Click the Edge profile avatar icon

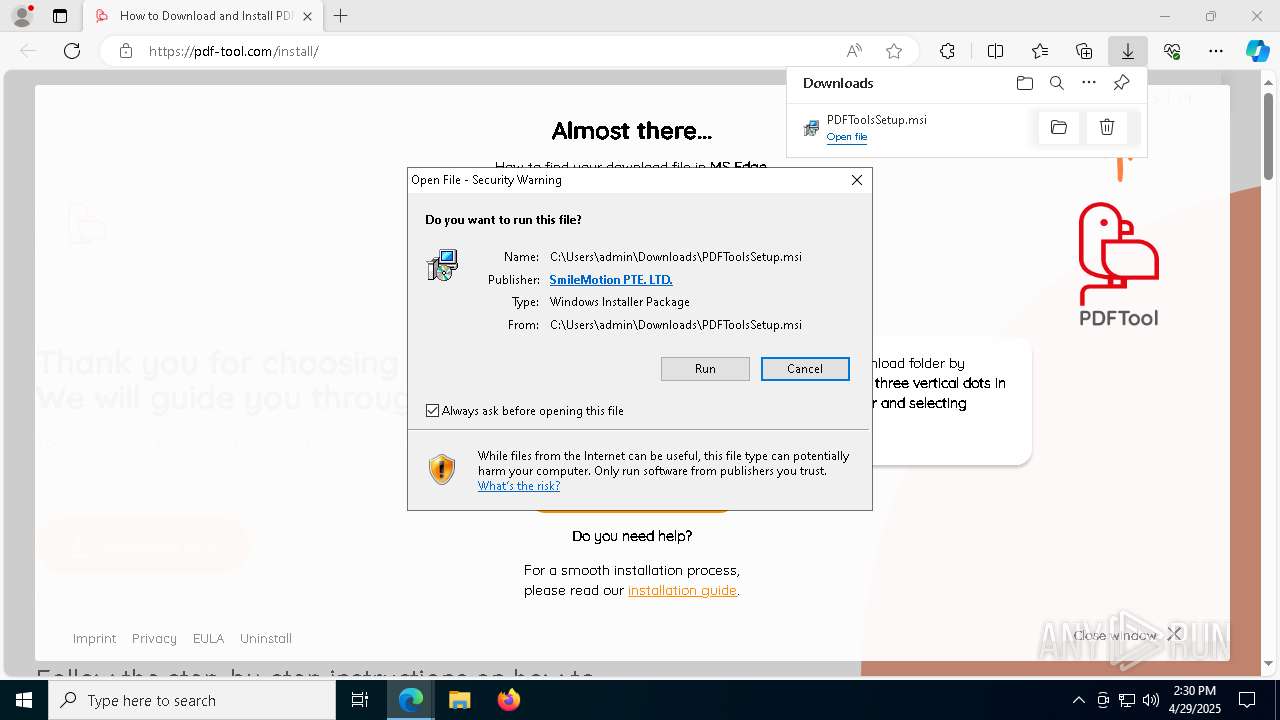(x=22, y=16)
